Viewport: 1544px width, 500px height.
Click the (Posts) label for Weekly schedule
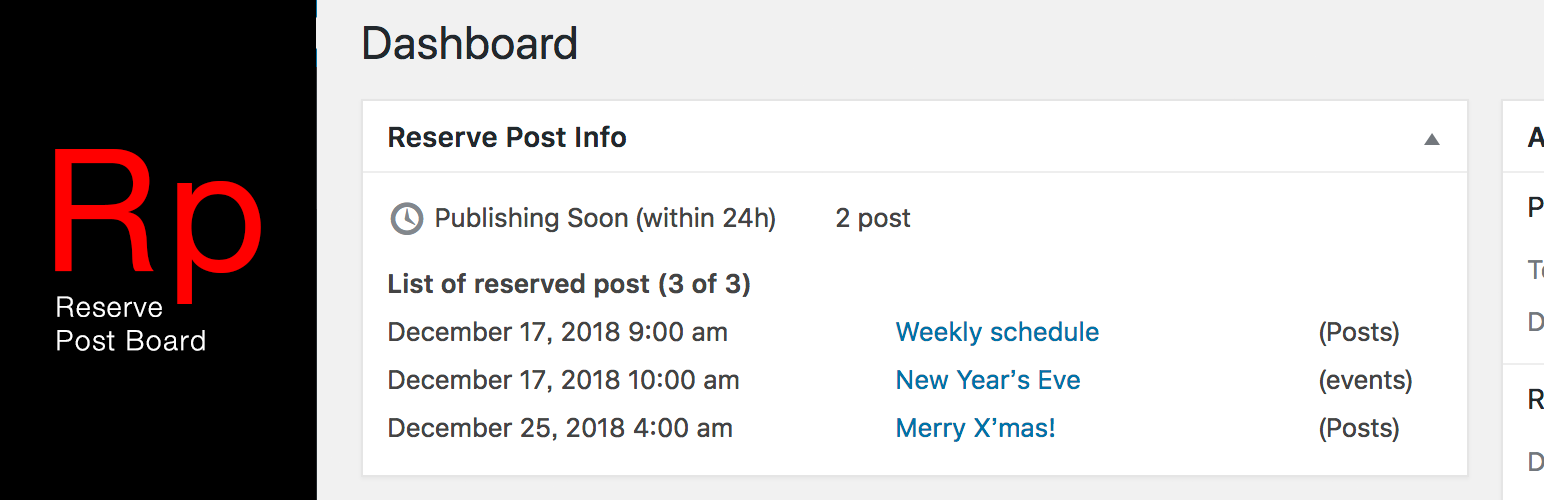coord(1359,332)
